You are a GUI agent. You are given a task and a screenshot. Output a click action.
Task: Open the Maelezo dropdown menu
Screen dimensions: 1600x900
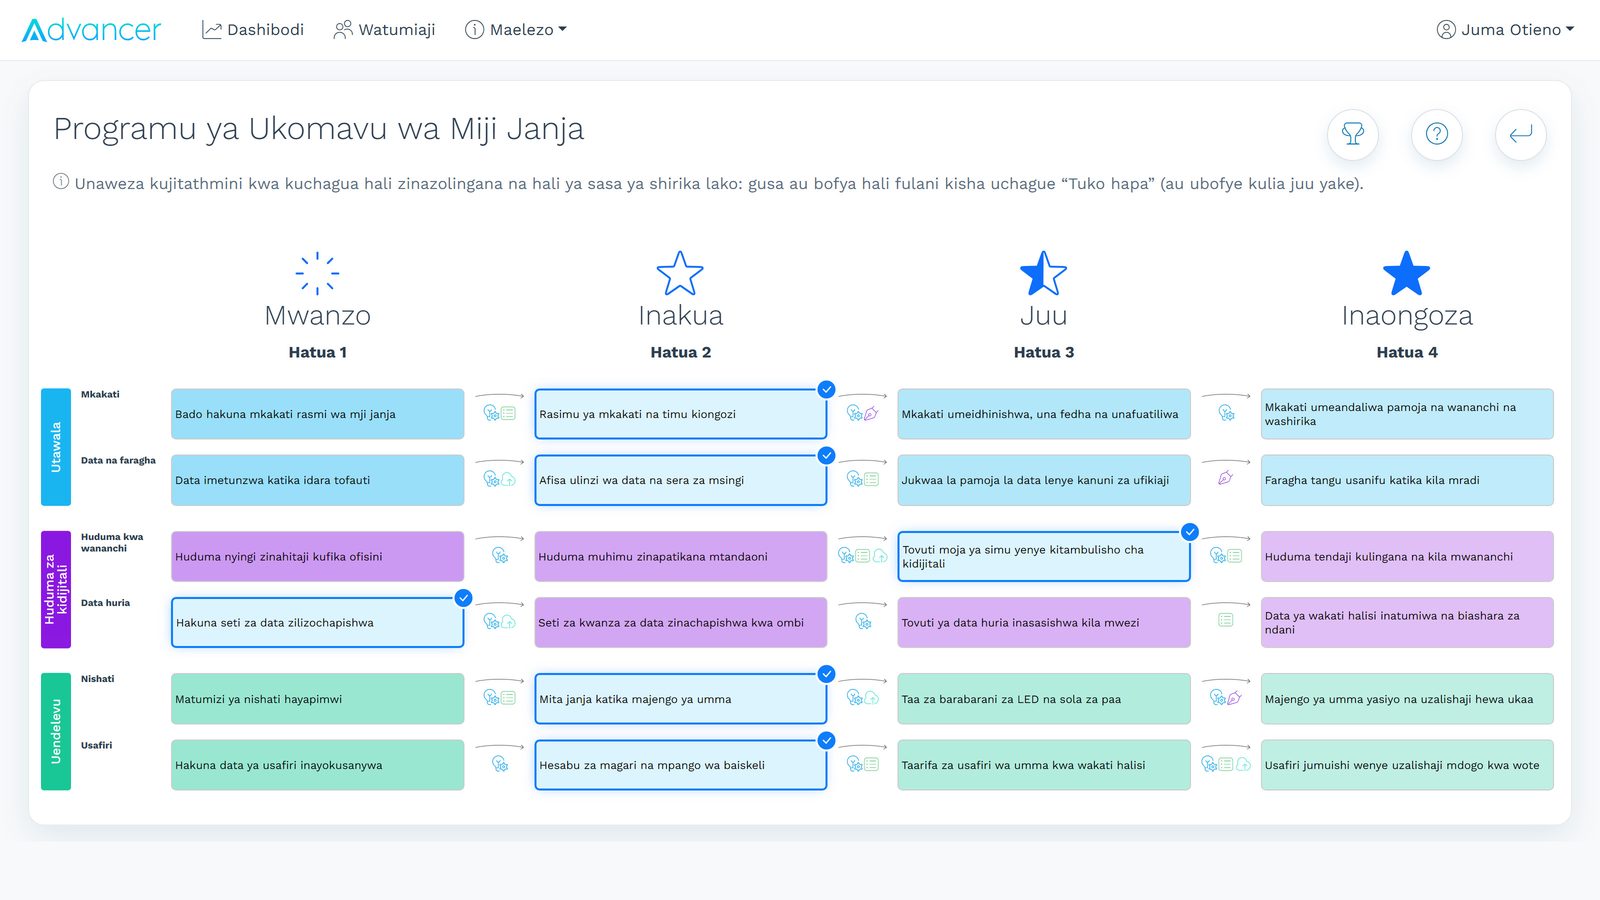pyautogui.click(x=516, y=30)
